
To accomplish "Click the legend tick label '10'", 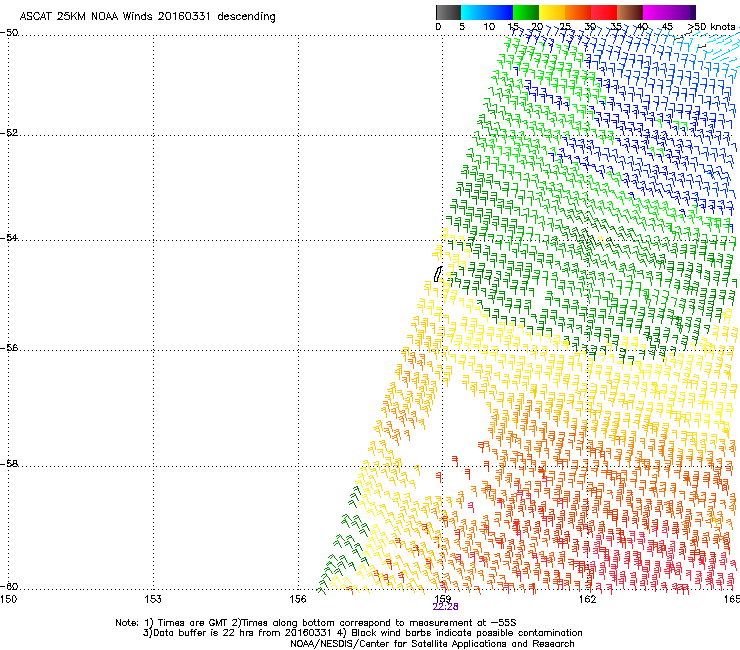I will [x=489, y=27].
